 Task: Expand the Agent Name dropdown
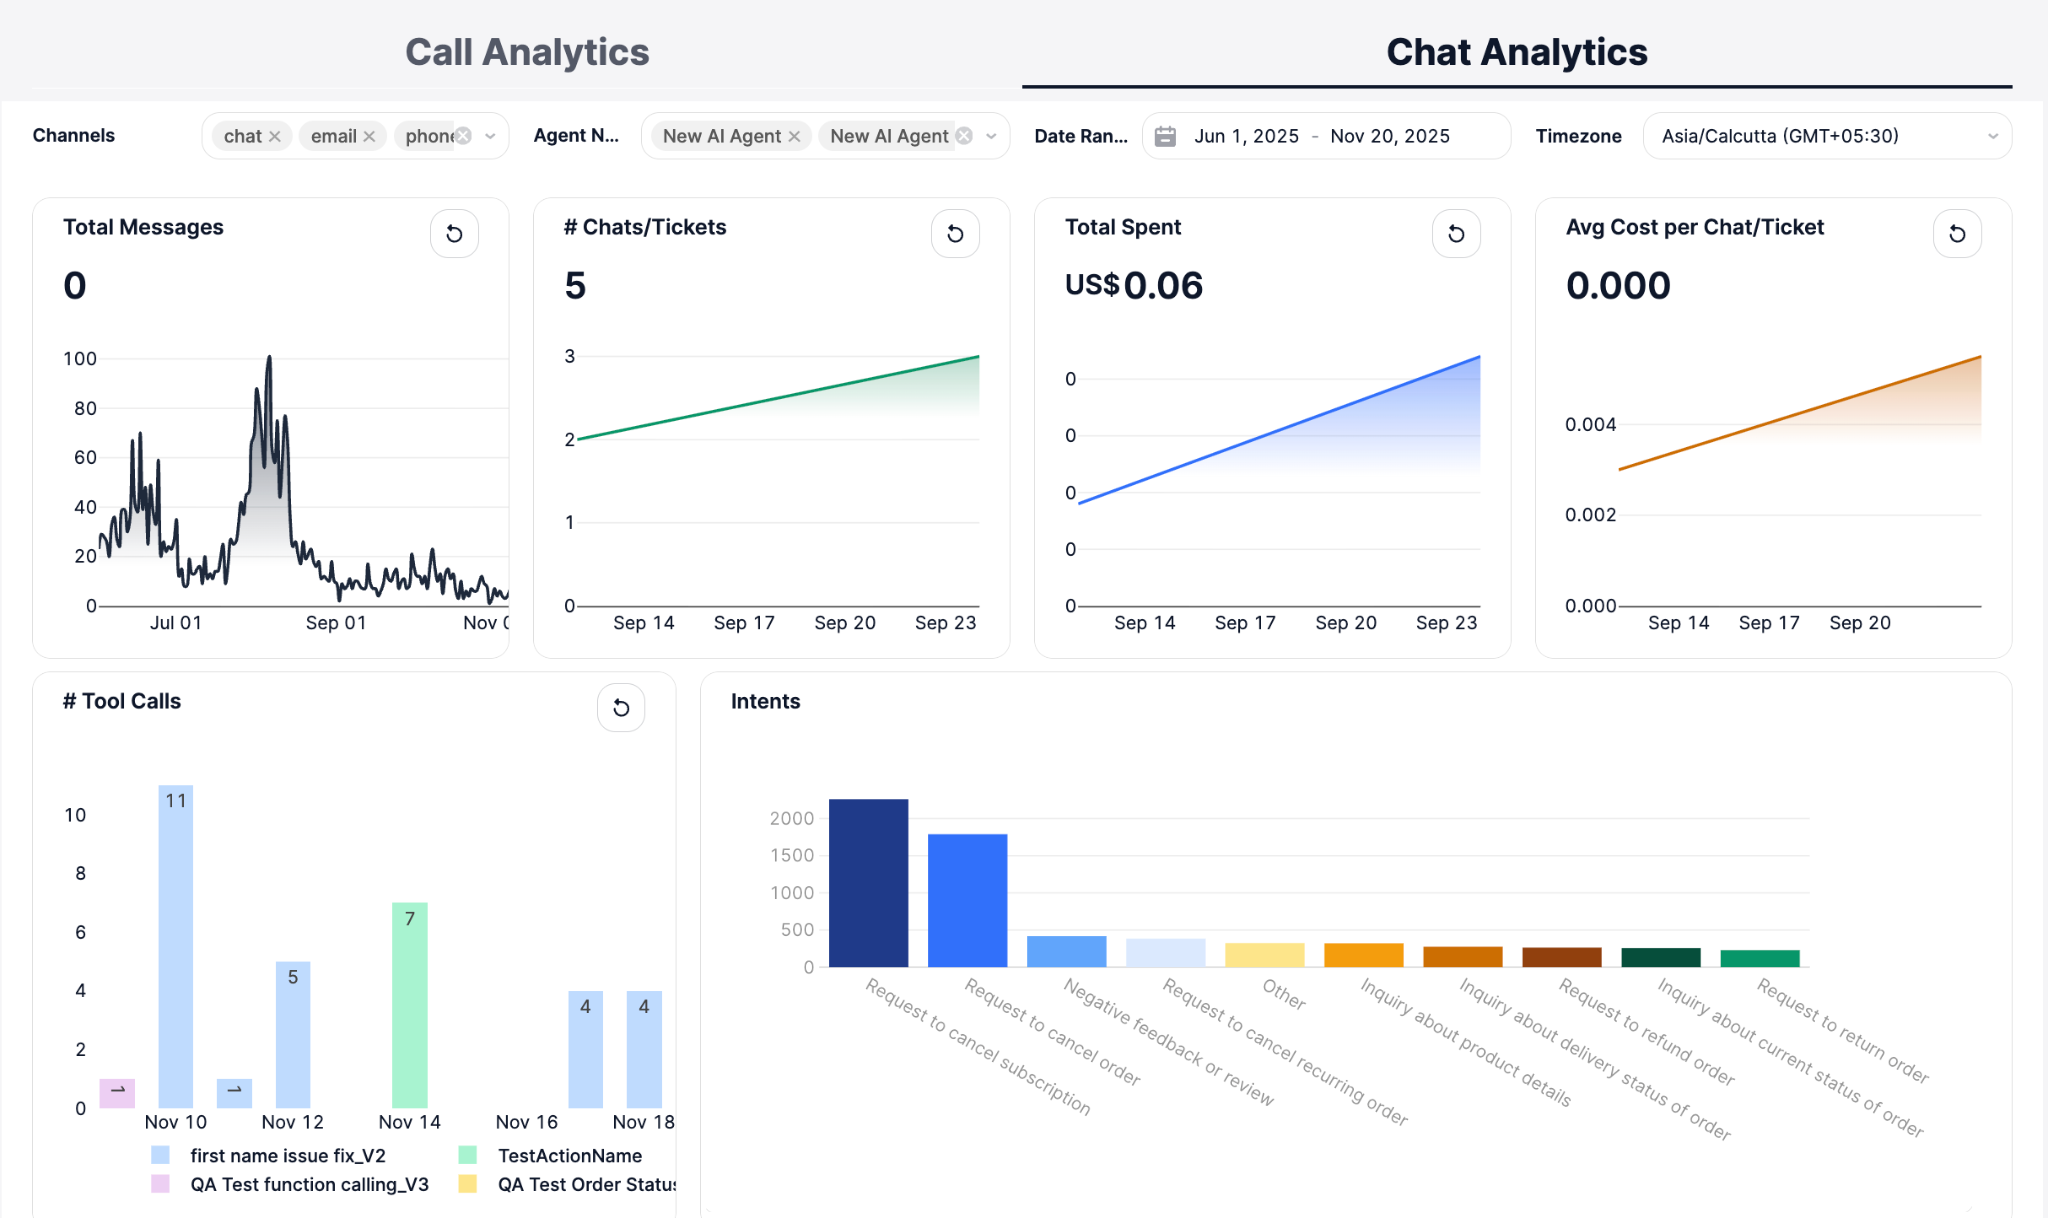click(991, 136)
